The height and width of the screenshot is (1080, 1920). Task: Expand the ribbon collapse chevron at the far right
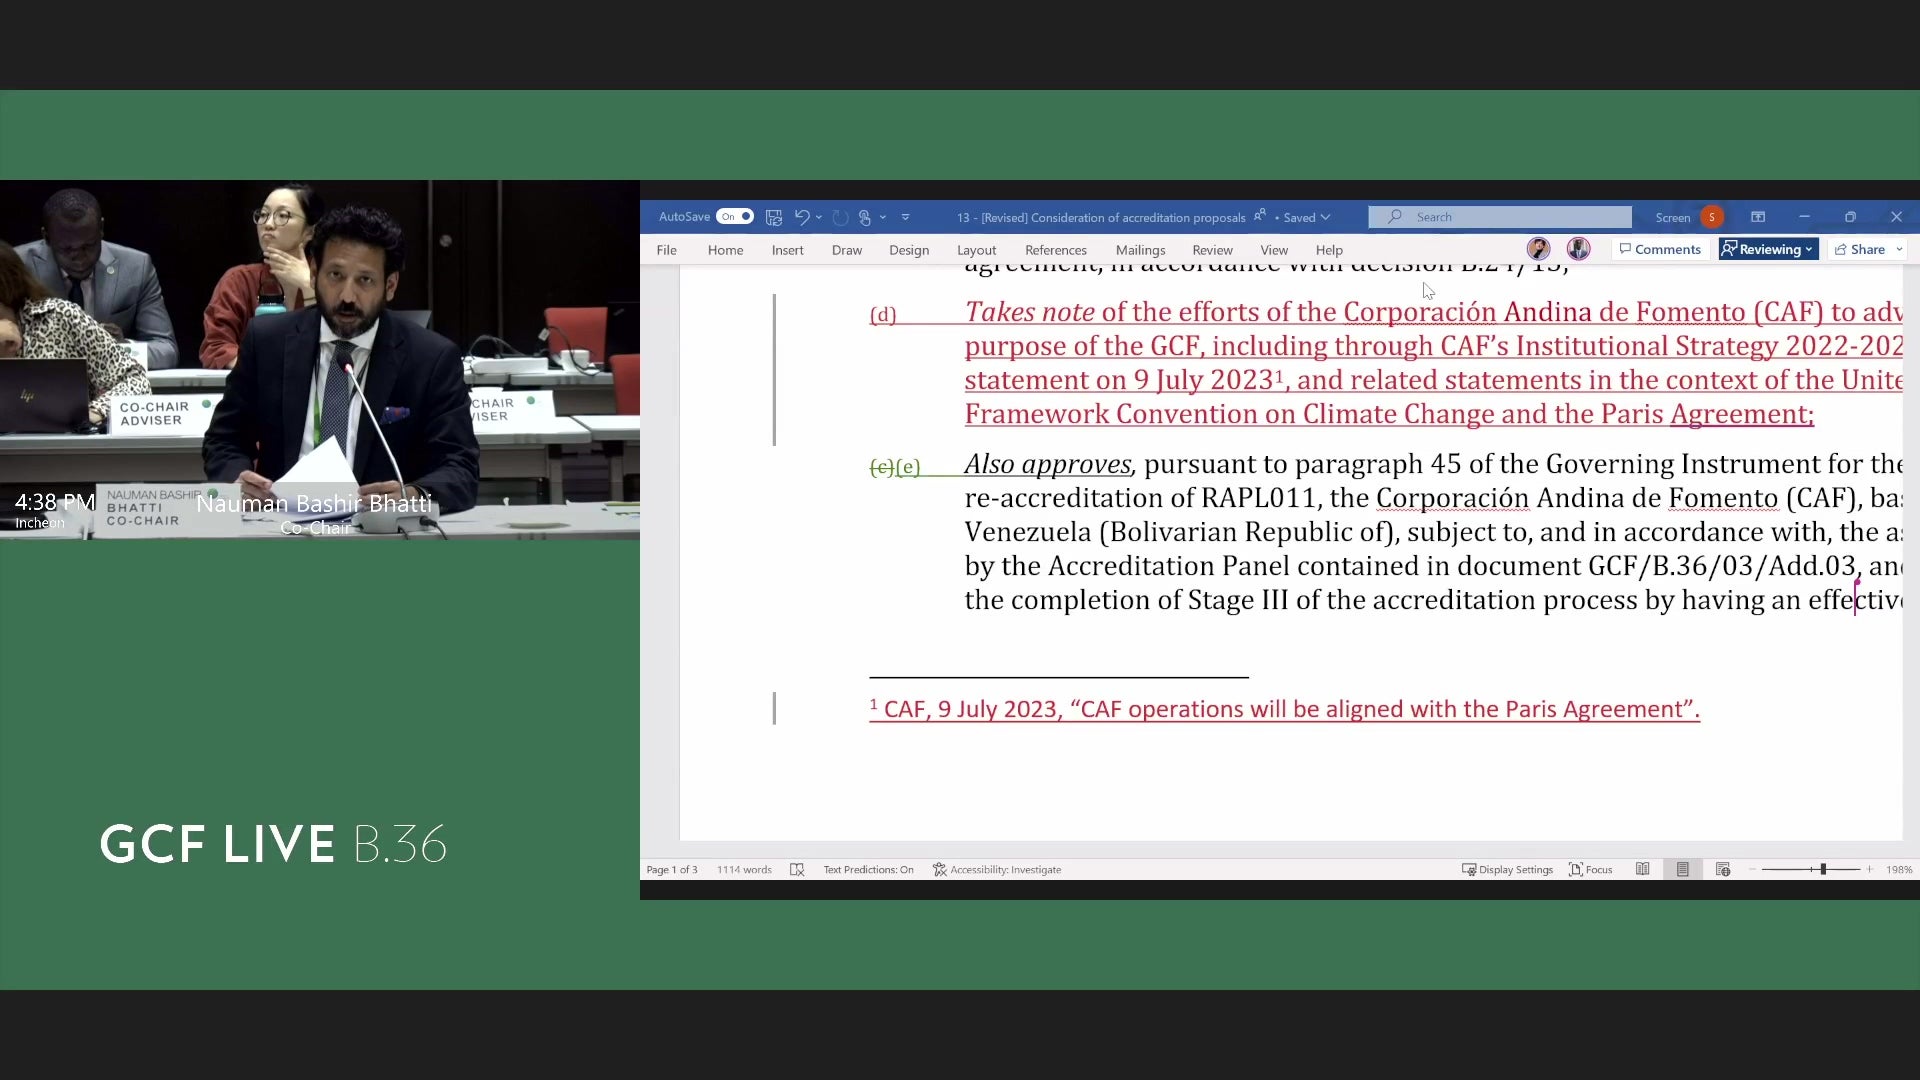tap(1899, 250)
